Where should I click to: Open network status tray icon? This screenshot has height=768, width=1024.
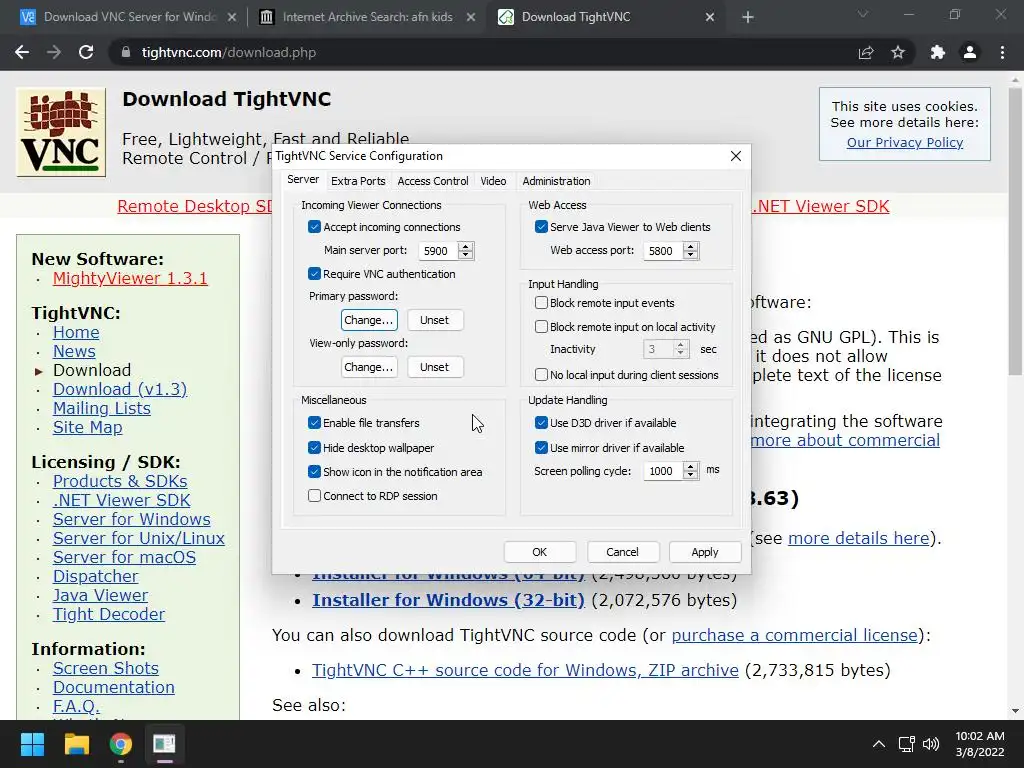point(906,744)
